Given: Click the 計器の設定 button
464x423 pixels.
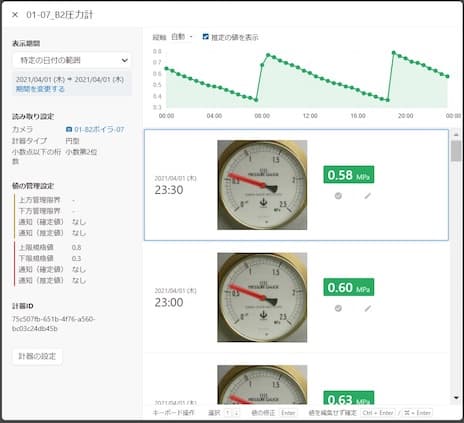Looking at the screenshot, I should tap(37, 356).
